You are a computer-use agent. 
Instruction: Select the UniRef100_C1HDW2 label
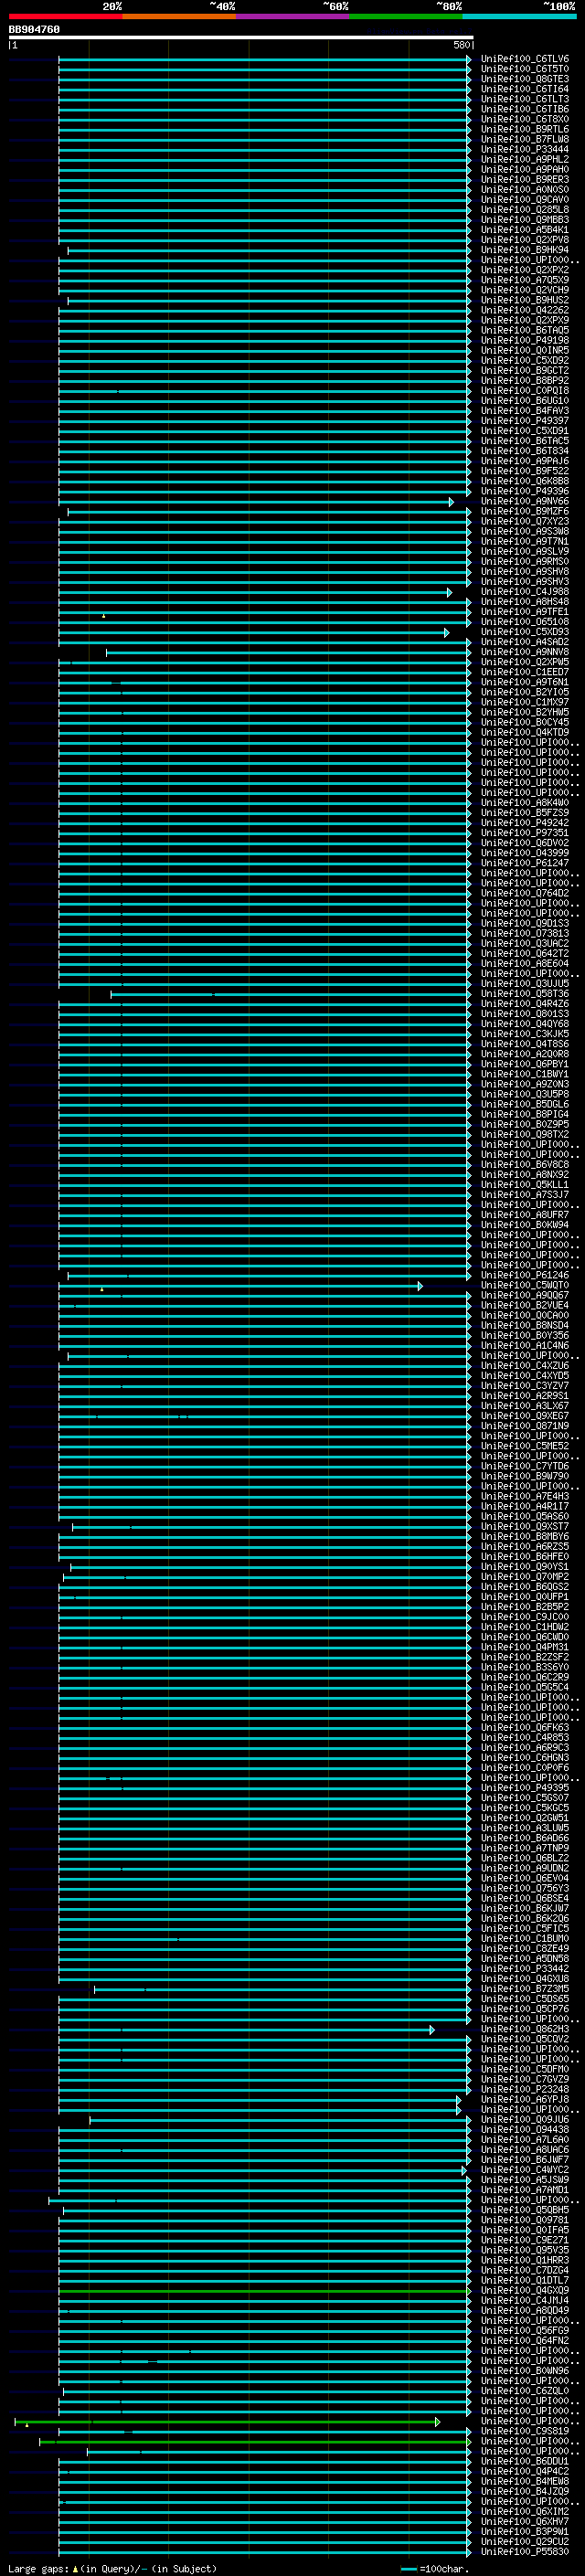(x=524, y=1628)
